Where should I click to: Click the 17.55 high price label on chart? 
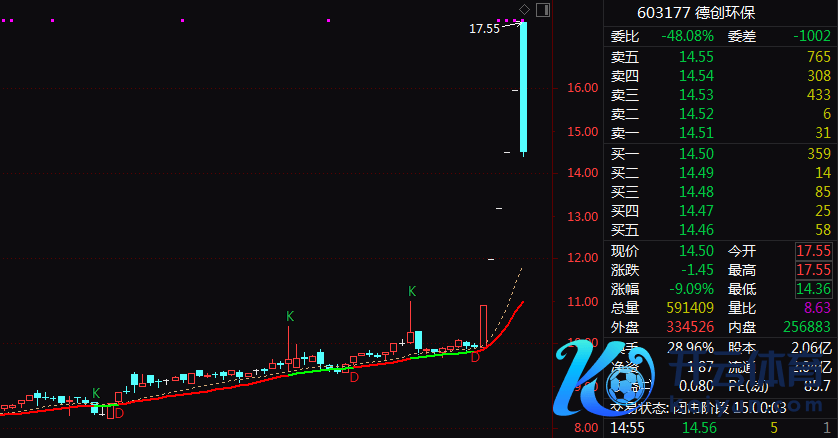pyautogui.click(x=485, y=29)
